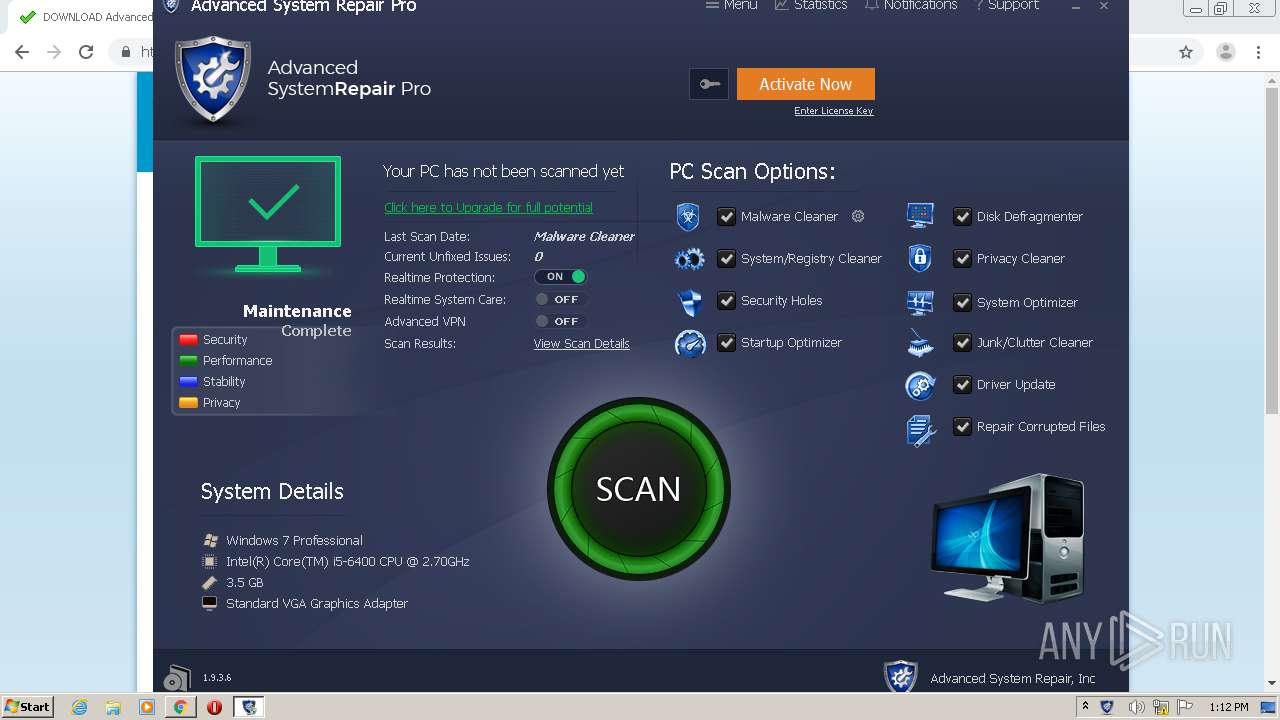Click the footer Advanced System Repair shield emblem
This screenshot has height=720, width=1280.
tap(901, 676)
